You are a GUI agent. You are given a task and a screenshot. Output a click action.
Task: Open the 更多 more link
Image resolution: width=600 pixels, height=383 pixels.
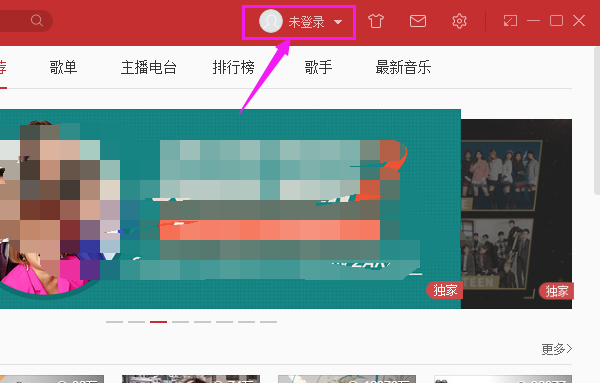click(x=557, y=349)
